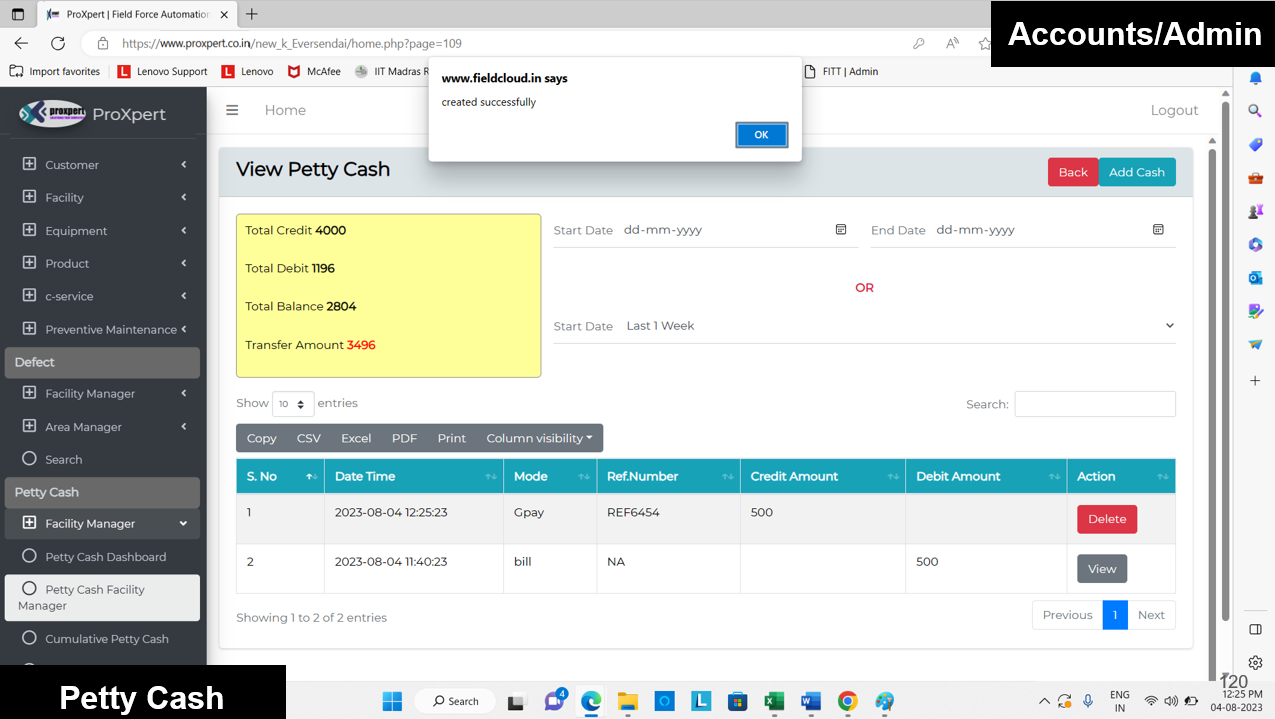The height and width of the screenshot is (719, 1275).
Task: Click the Edge sidebar search icon
Action: [1255, 111]
